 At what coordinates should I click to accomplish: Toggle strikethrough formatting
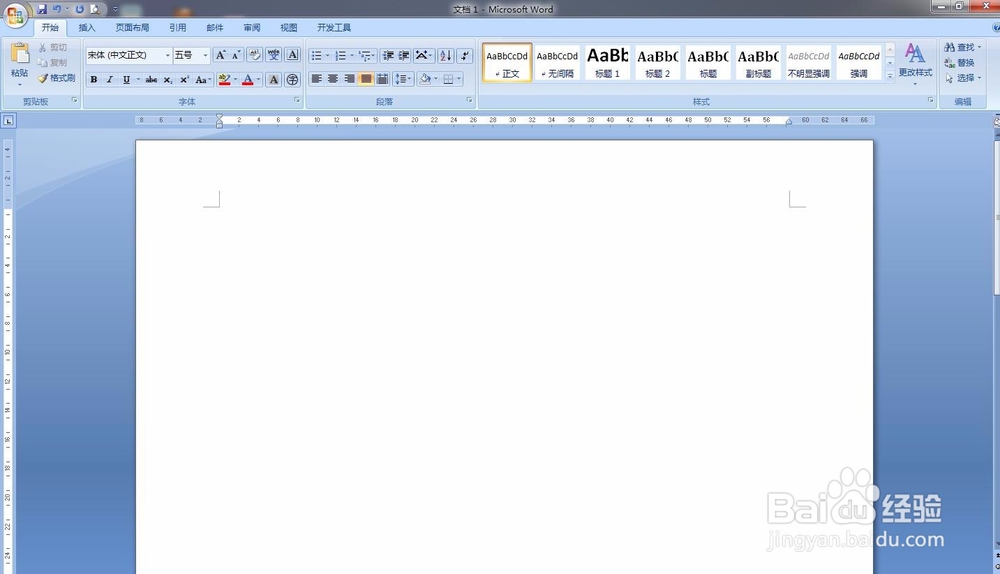151,80
